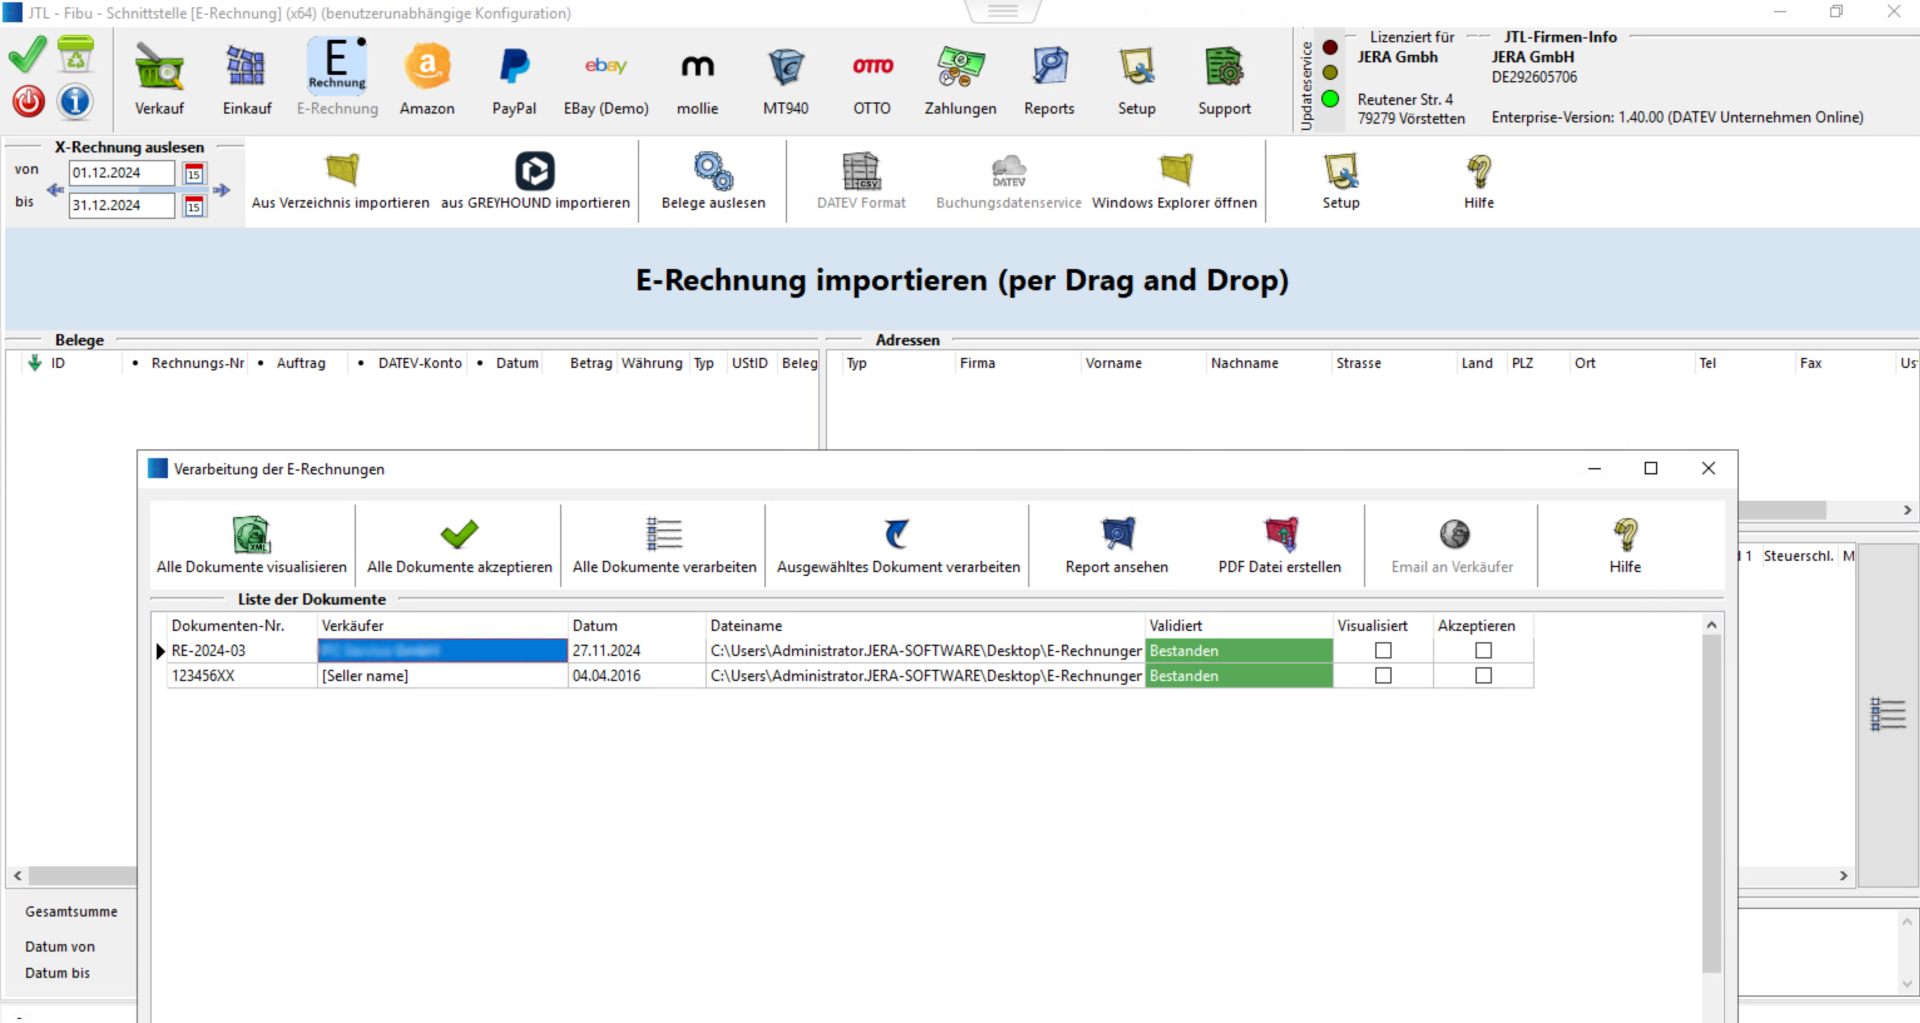Click Belege auslesen gears icon

pyautogui.click(x=713, y=172)
